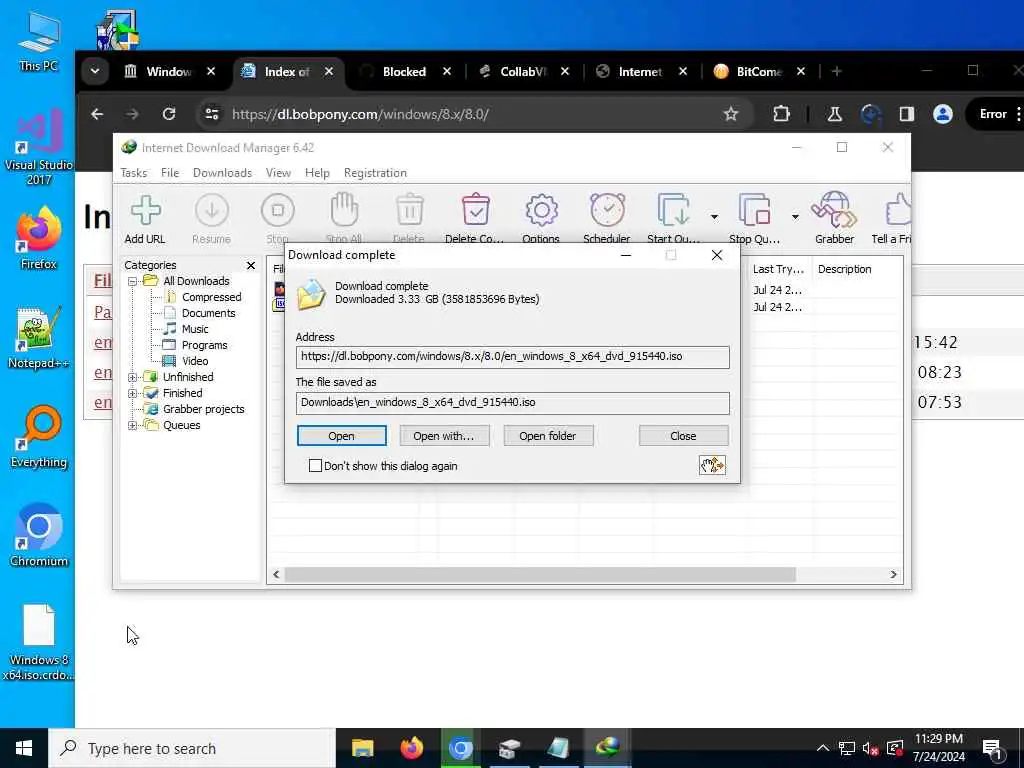
Task: Open the View menu
Action: [278, 172]
